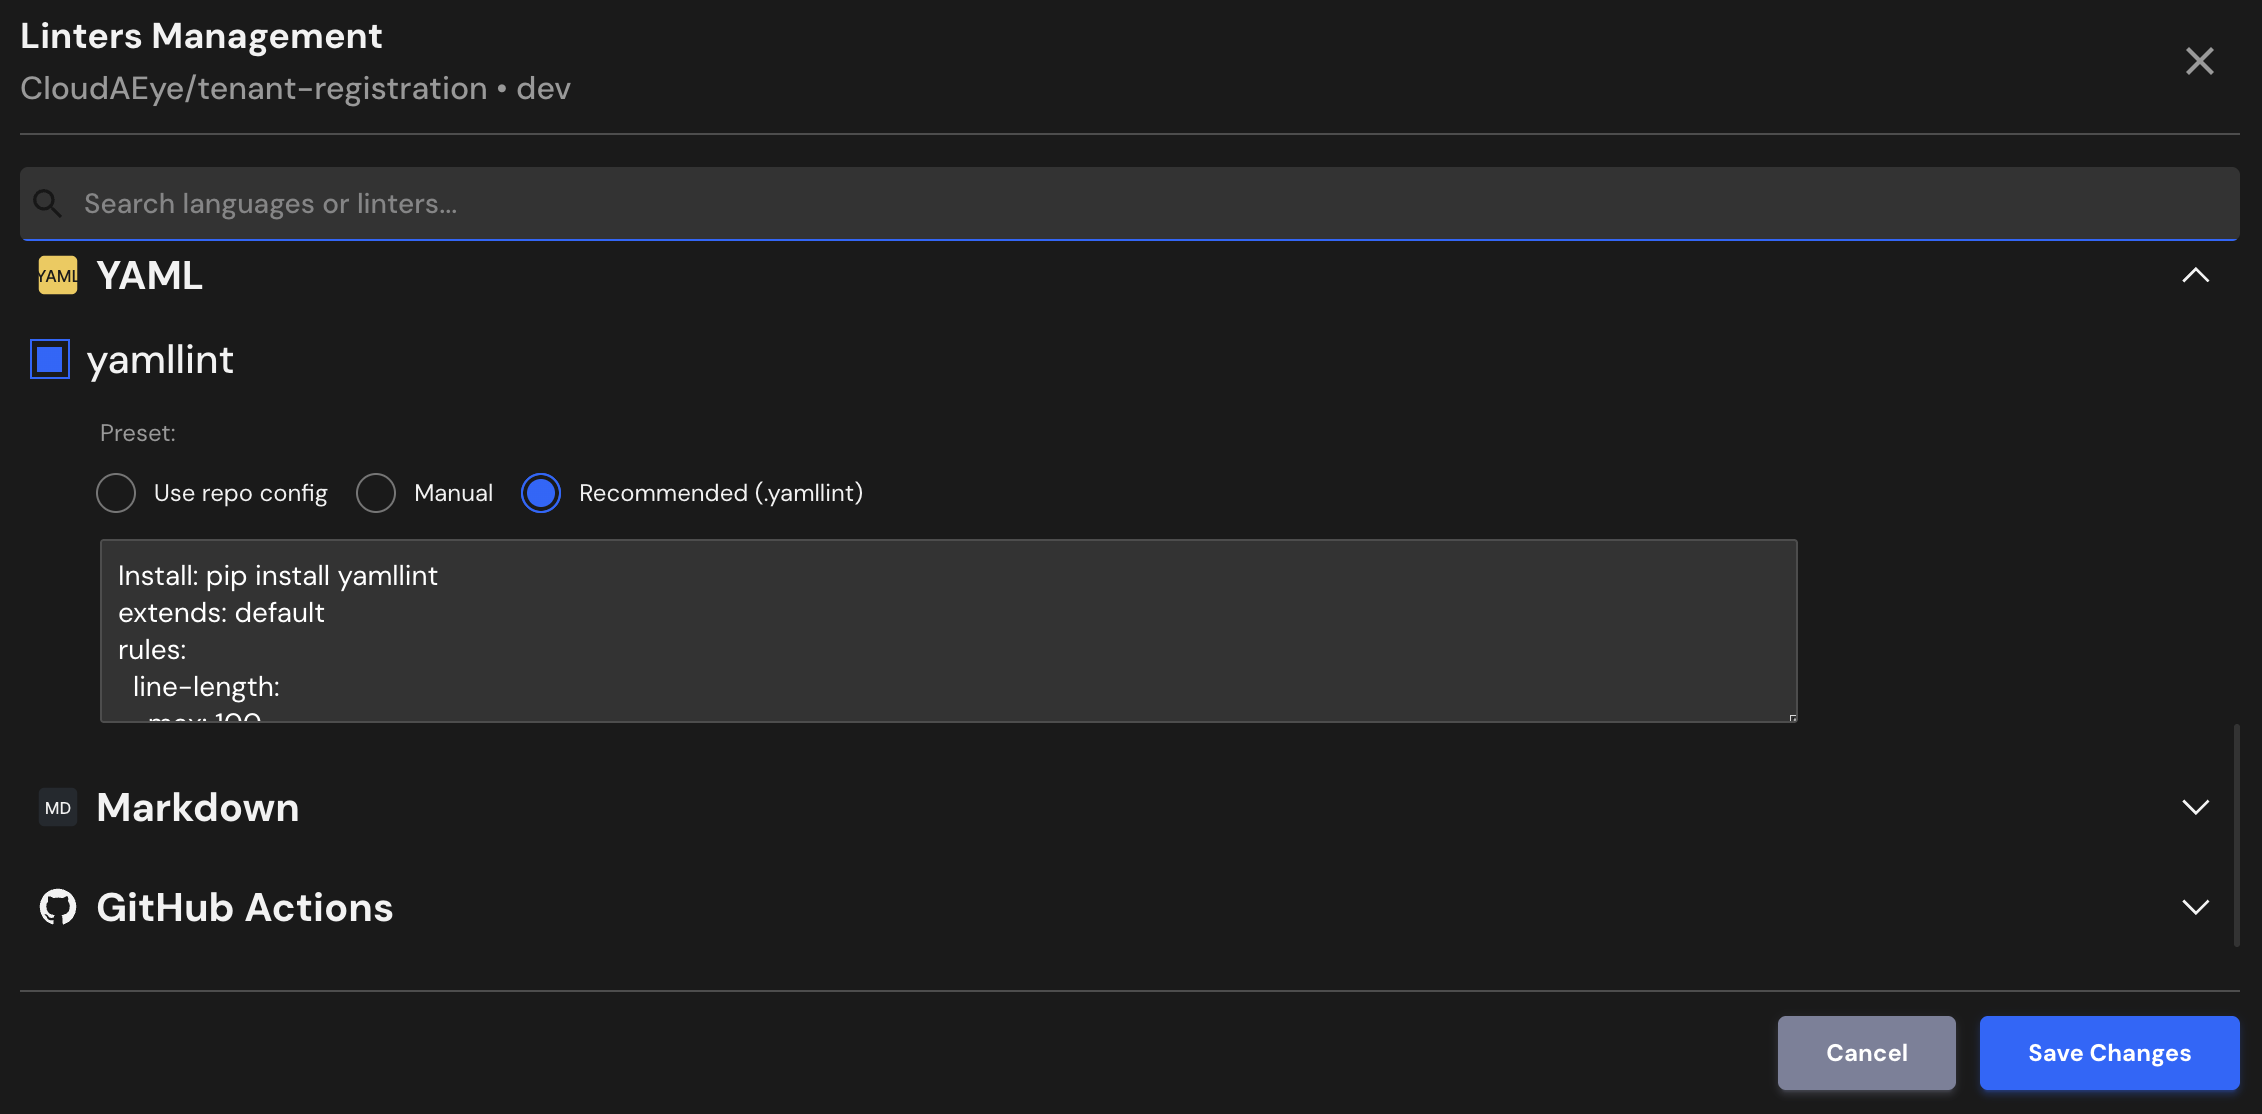2262x1114 pixels.
Task: Collapse the YAML section chevron
Action: click(x=2195, y=276)
